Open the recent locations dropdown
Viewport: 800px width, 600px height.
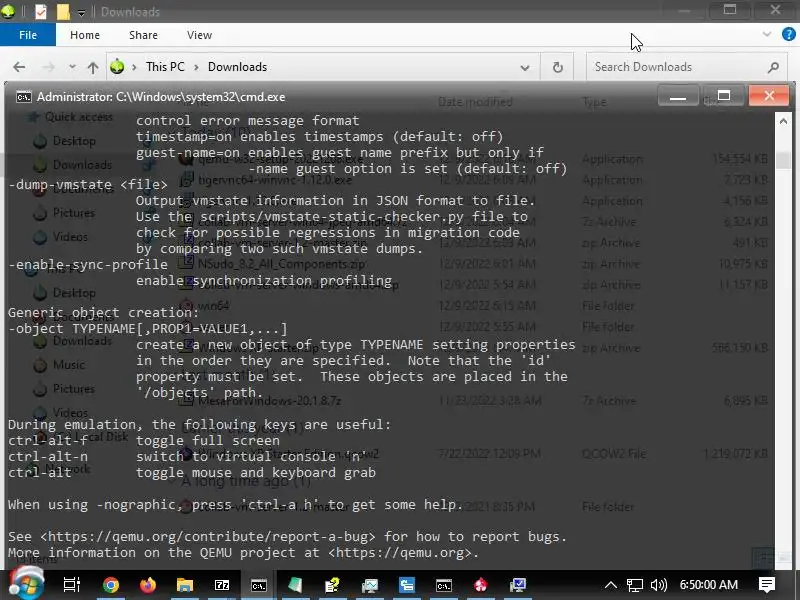tap(72, 67)
